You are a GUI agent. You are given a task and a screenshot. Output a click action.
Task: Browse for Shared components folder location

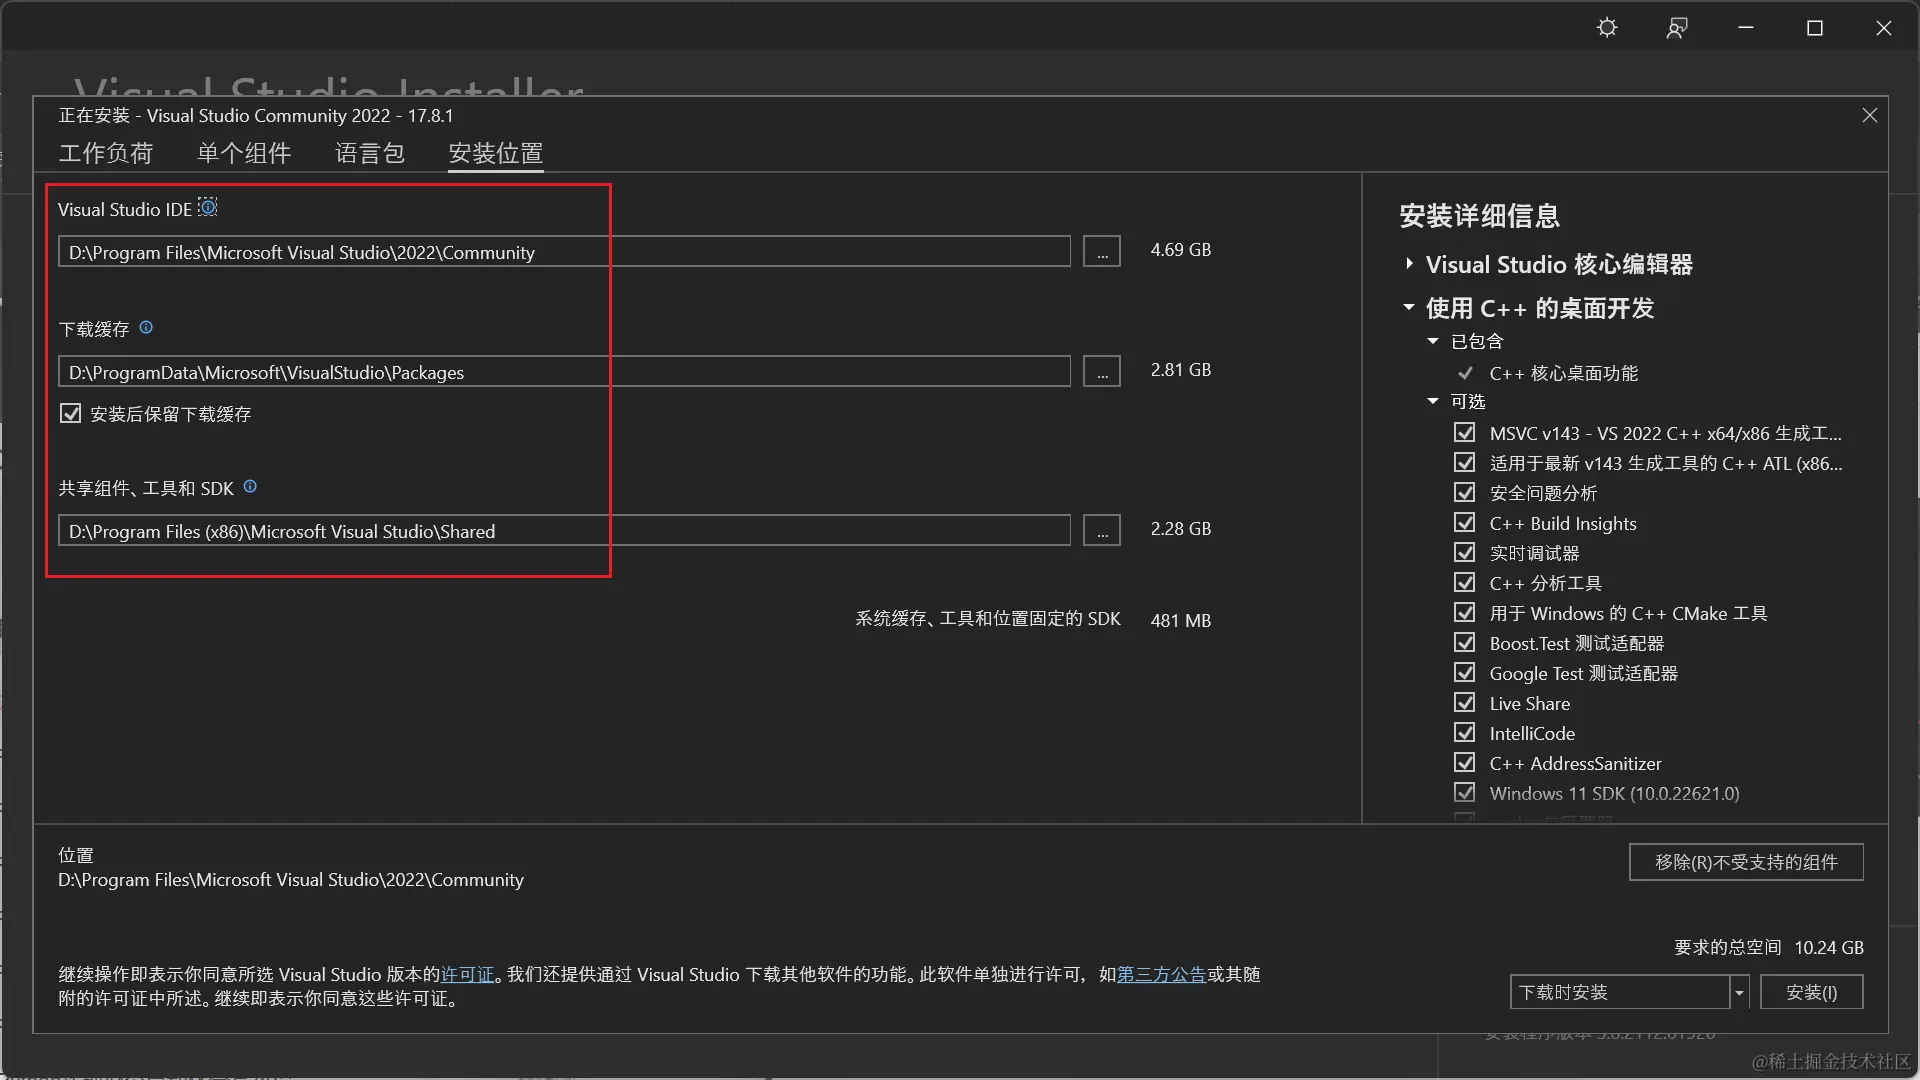point(1101,531)
